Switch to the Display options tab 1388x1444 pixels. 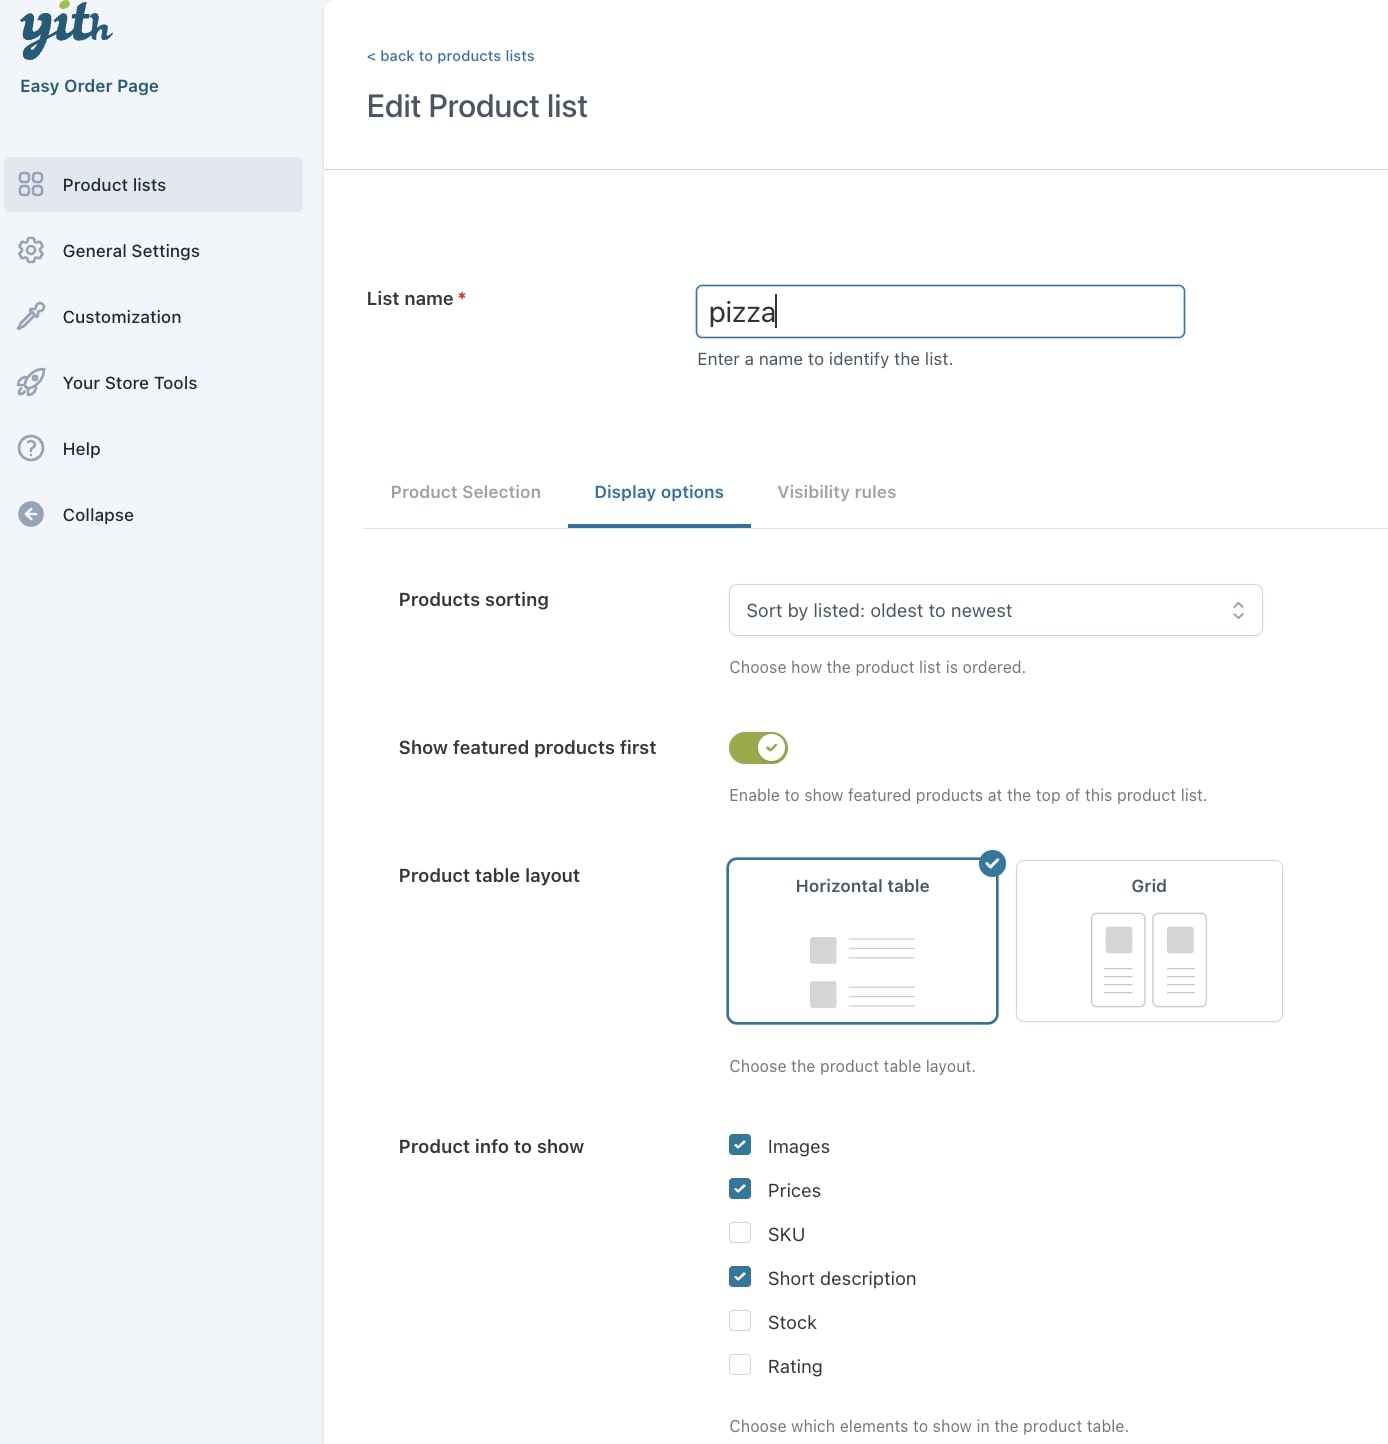(x=659, y=492)
